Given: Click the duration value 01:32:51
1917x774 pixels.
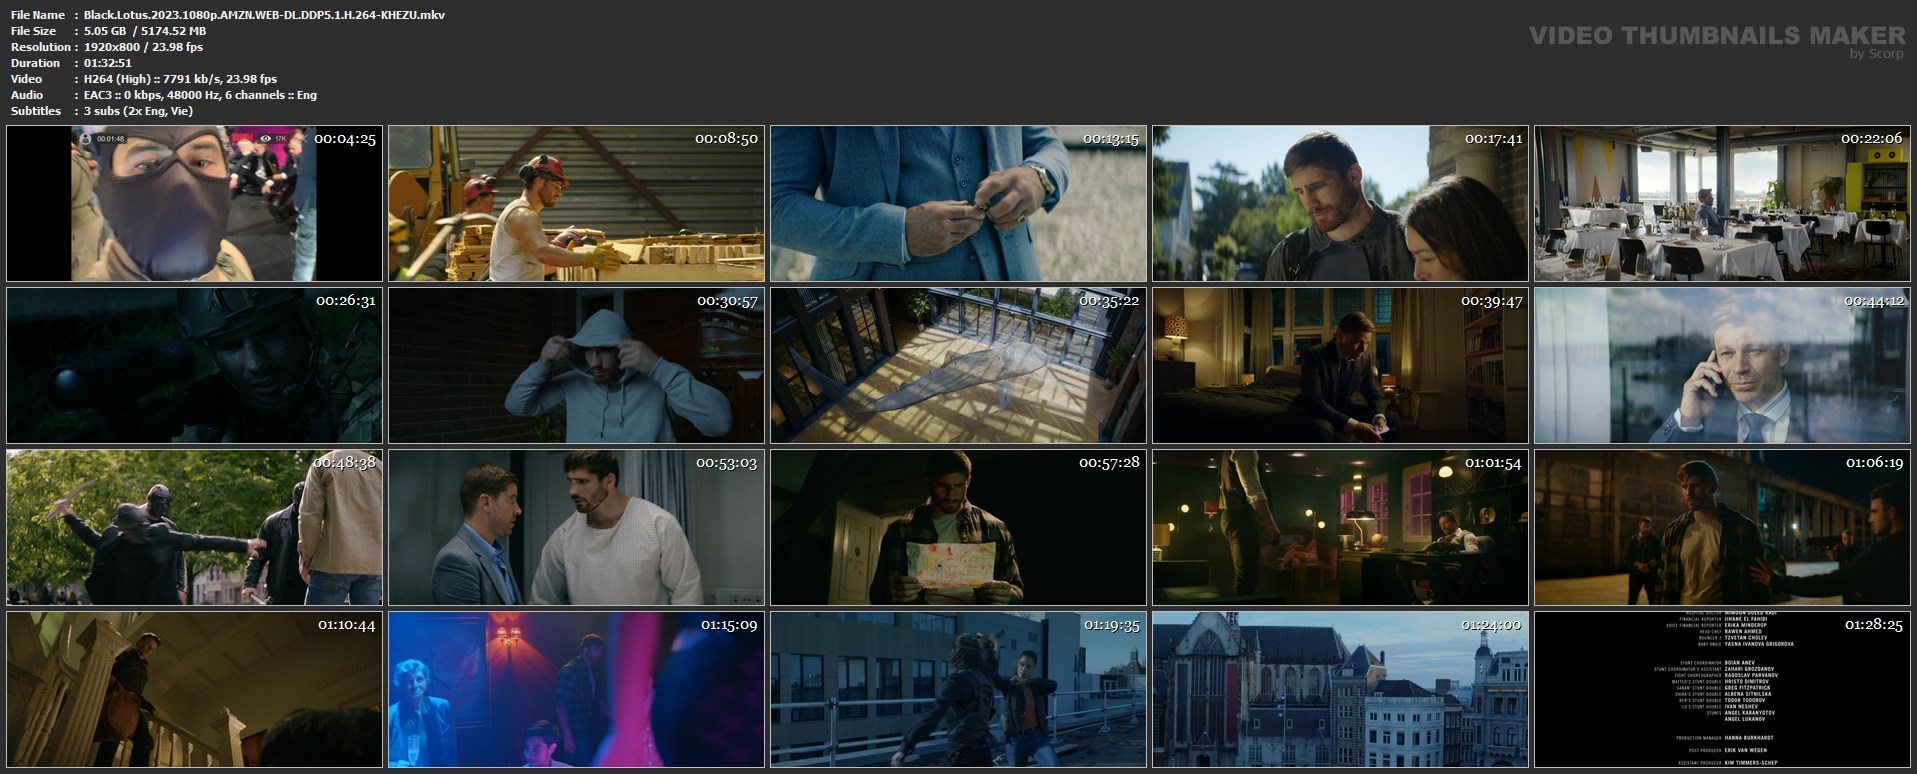Looking at the screenshot, I should click(108, 63).
